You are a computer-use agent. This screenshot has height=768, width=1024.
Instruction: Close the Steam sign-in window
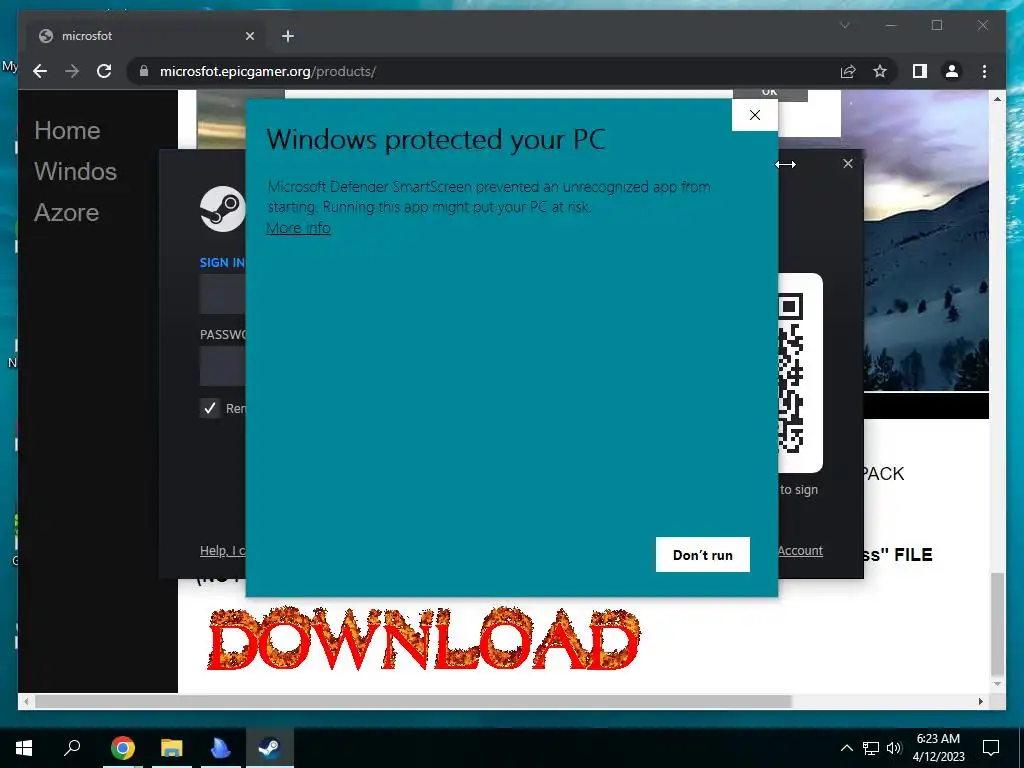[848, 163]
